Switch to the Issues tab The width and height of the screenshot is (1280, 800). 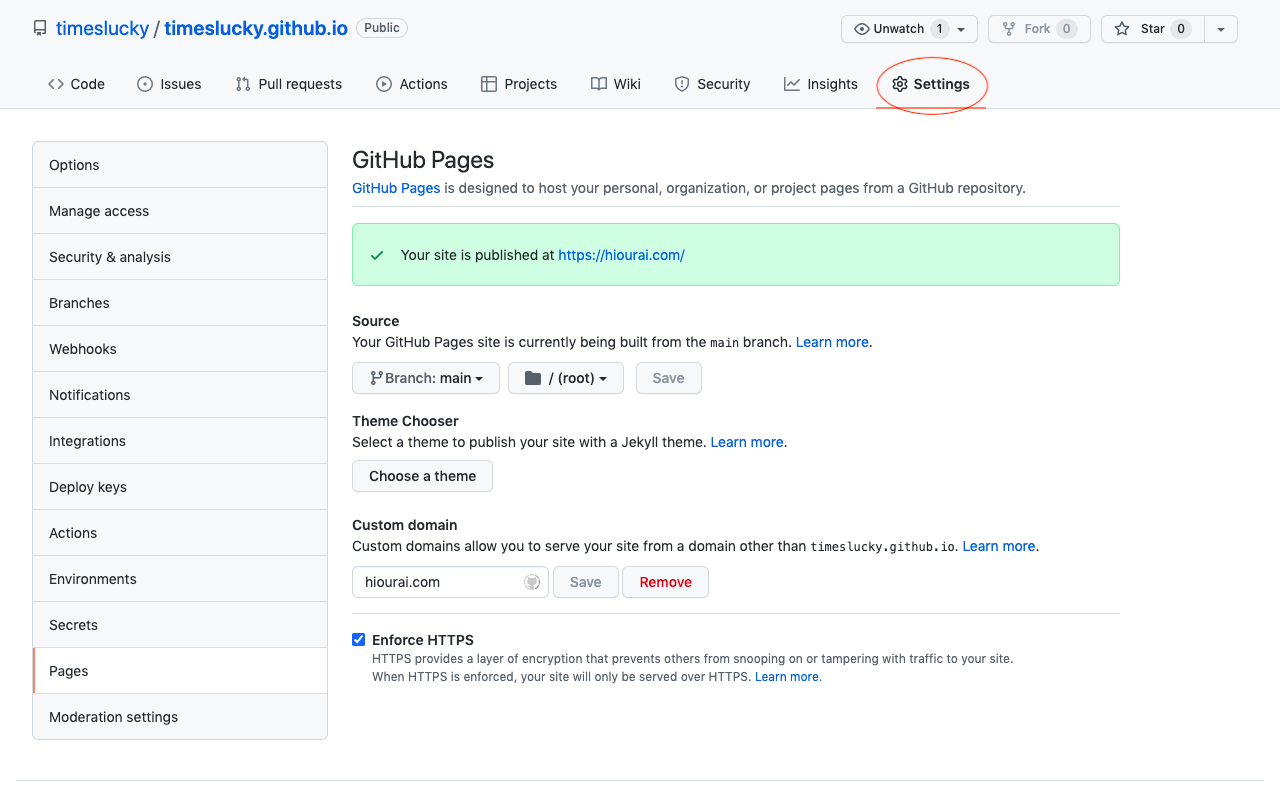[x=169, y=84]
